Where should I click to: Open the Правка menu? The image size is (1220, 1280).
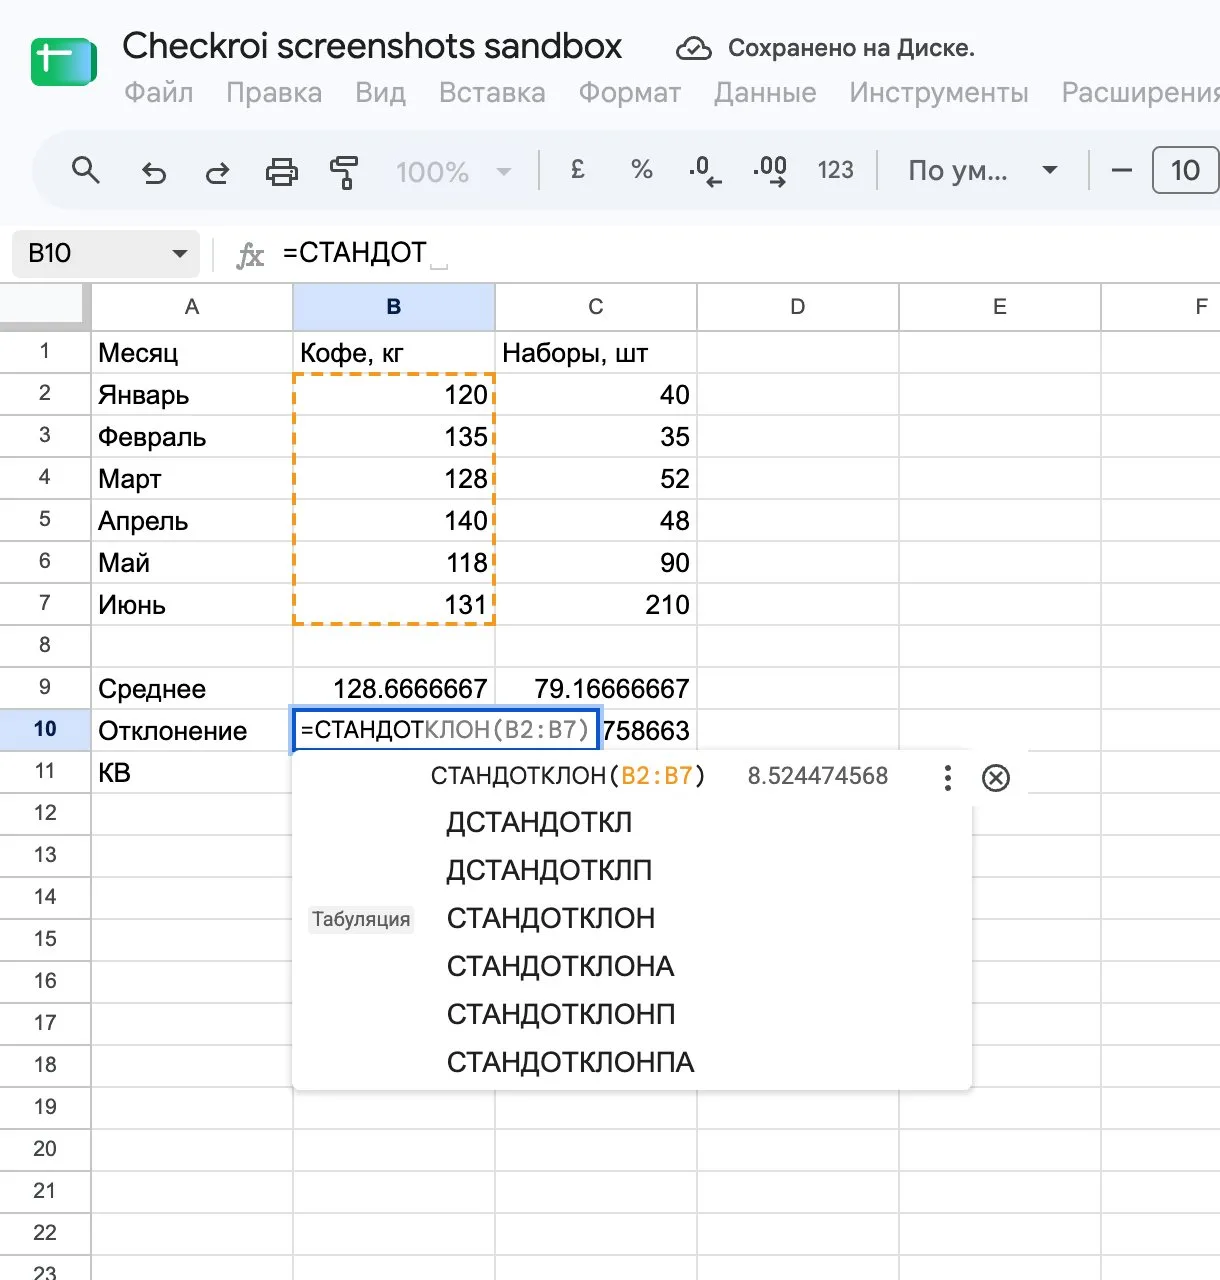274,93
